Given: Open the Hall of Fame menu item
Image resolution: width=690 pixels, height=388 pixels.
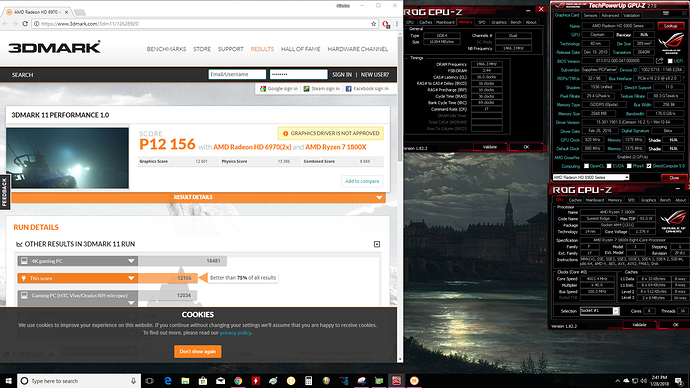Looking at the screenshot, I should point(301,49).
